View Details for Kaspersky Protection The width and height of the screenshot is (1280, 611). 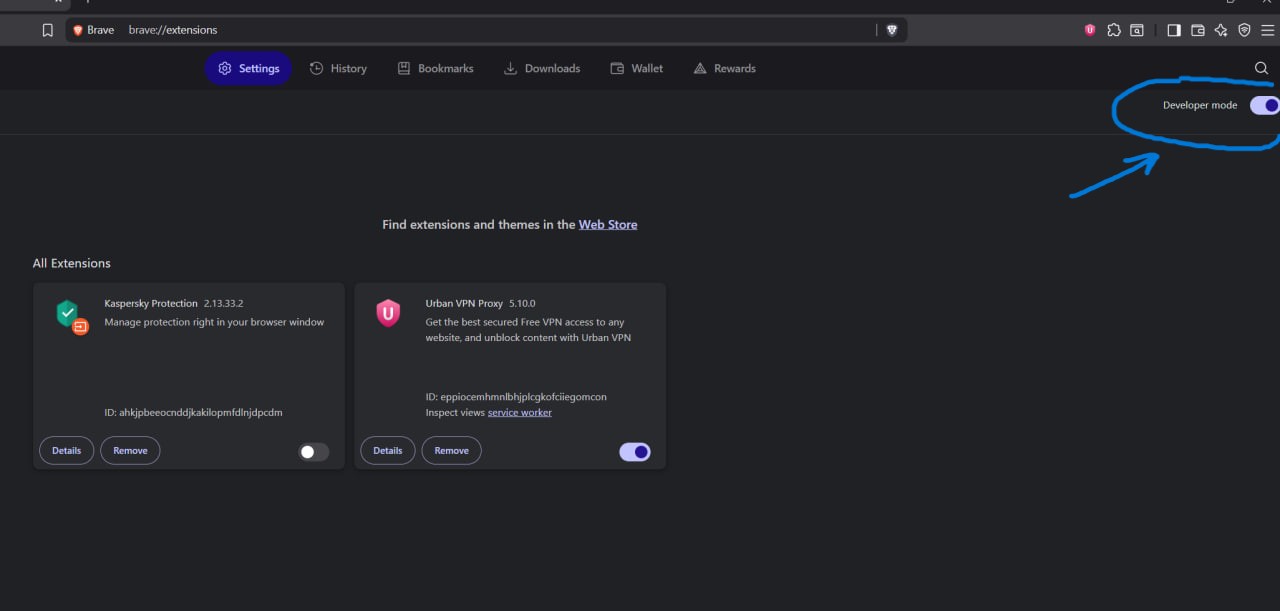tap(66, 451)
